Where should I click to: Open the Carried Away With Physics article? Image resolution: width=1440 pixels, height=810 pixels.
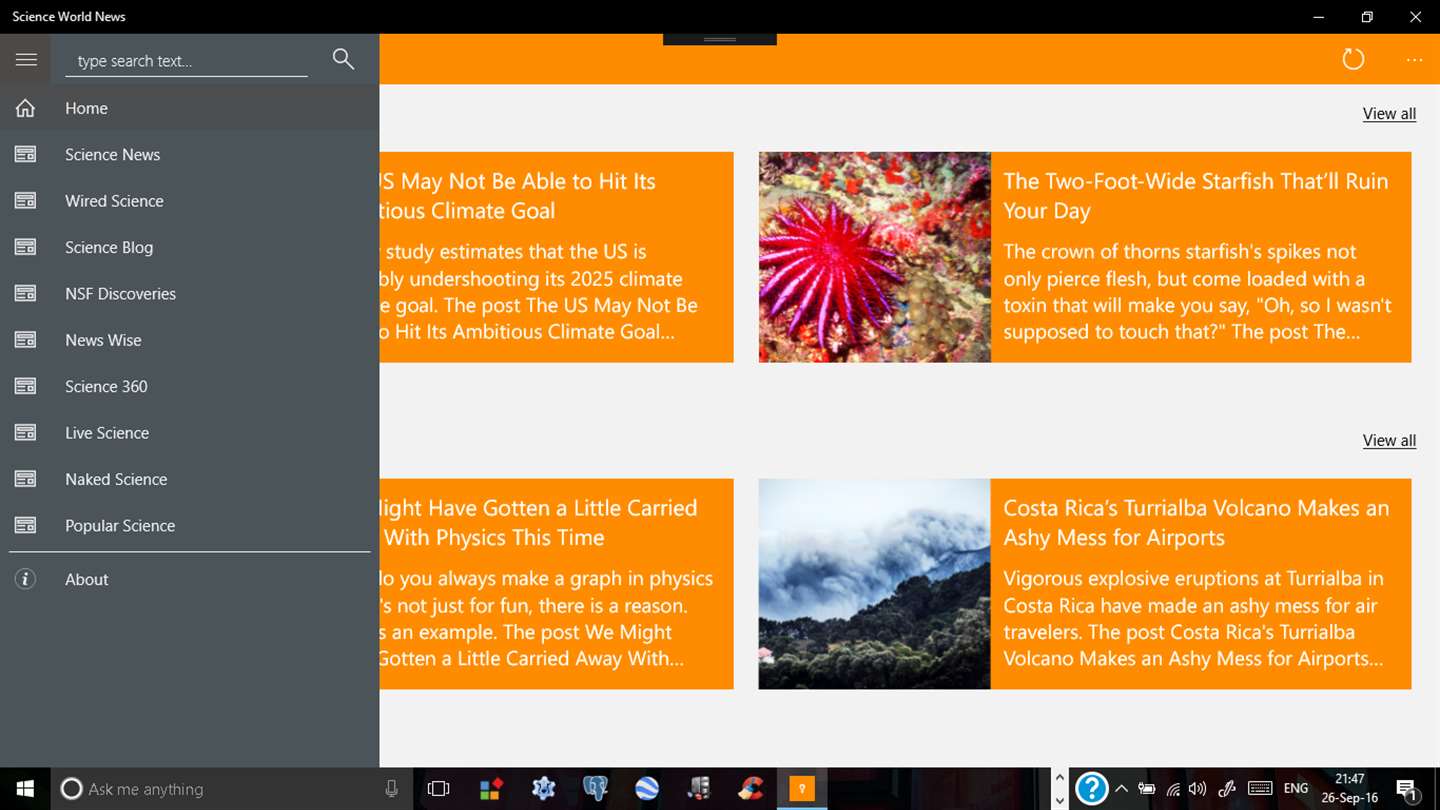click(x=556, y=584)
